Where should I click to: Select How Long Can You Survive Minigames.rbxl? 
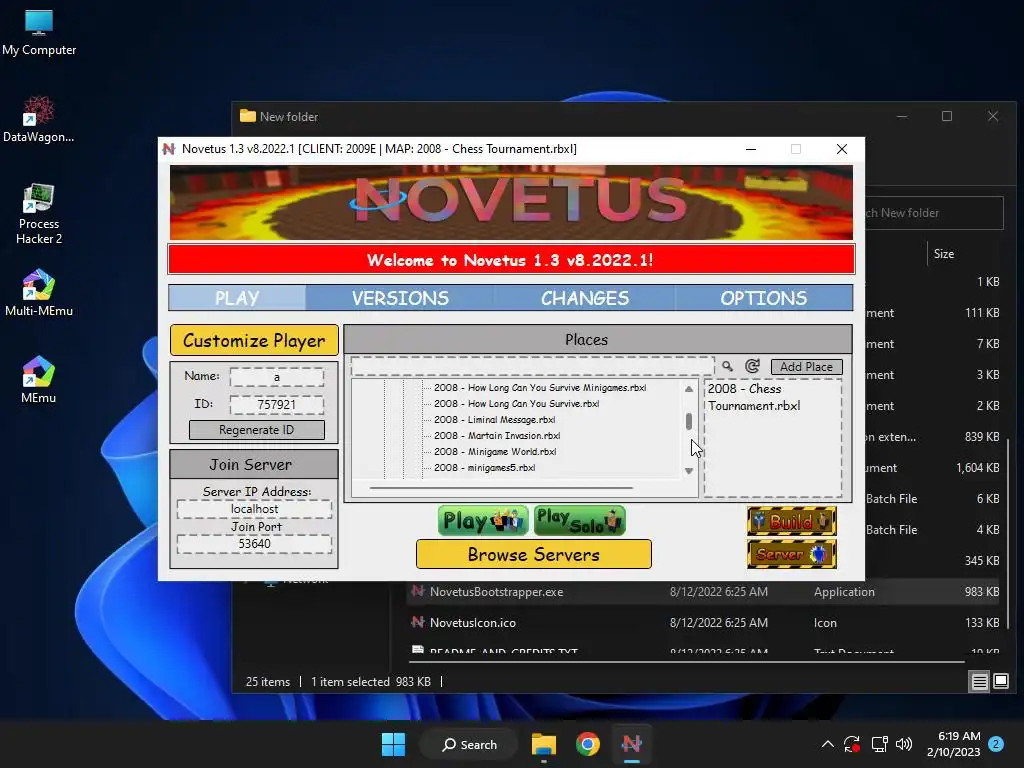click(540, 388)
